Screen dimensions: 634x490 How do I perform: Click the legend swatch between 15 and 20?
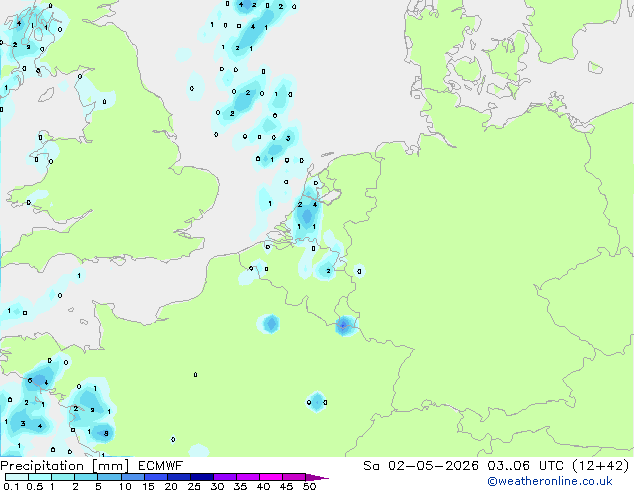tap(156, 477)
